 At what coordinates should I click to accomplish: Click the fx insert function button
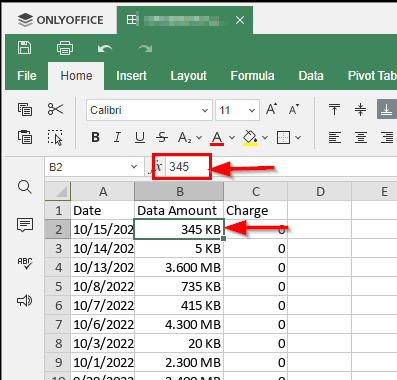tap(156, 166)
